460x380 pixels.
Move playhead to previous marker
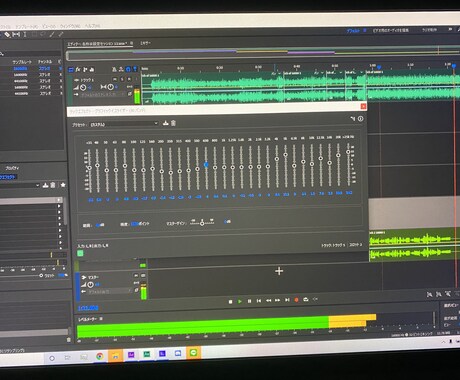(x=259, y=301)
